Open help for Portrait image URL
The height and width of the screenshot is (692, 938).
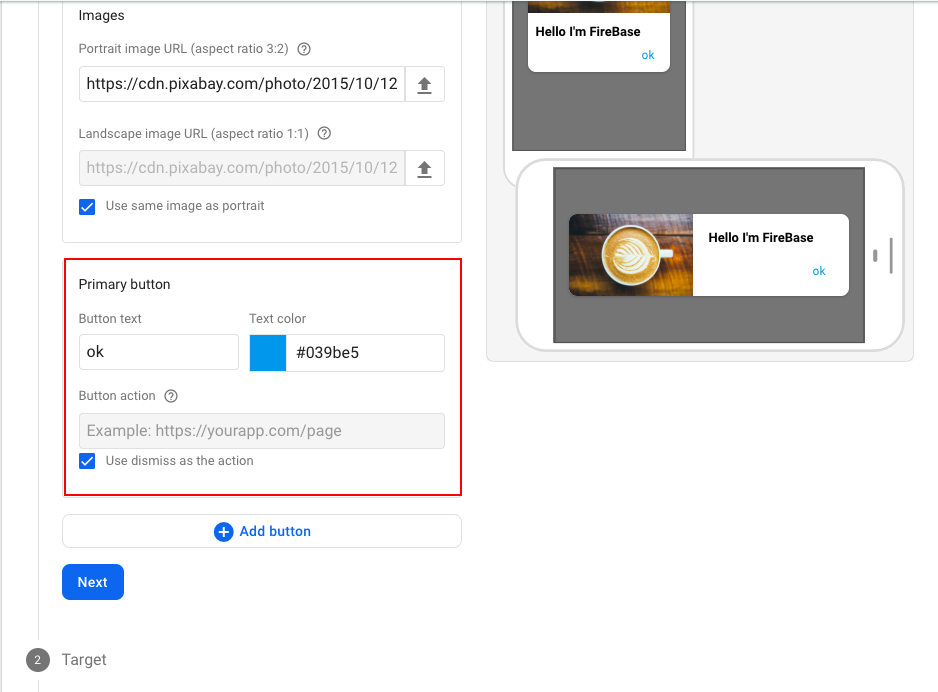point(304,49)
